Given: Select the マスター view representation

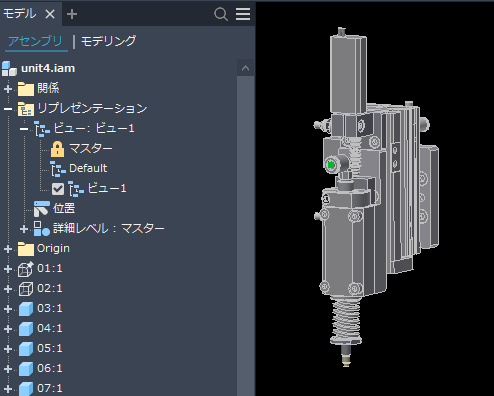Looking at the screenshot, I should tap(91, 148).
